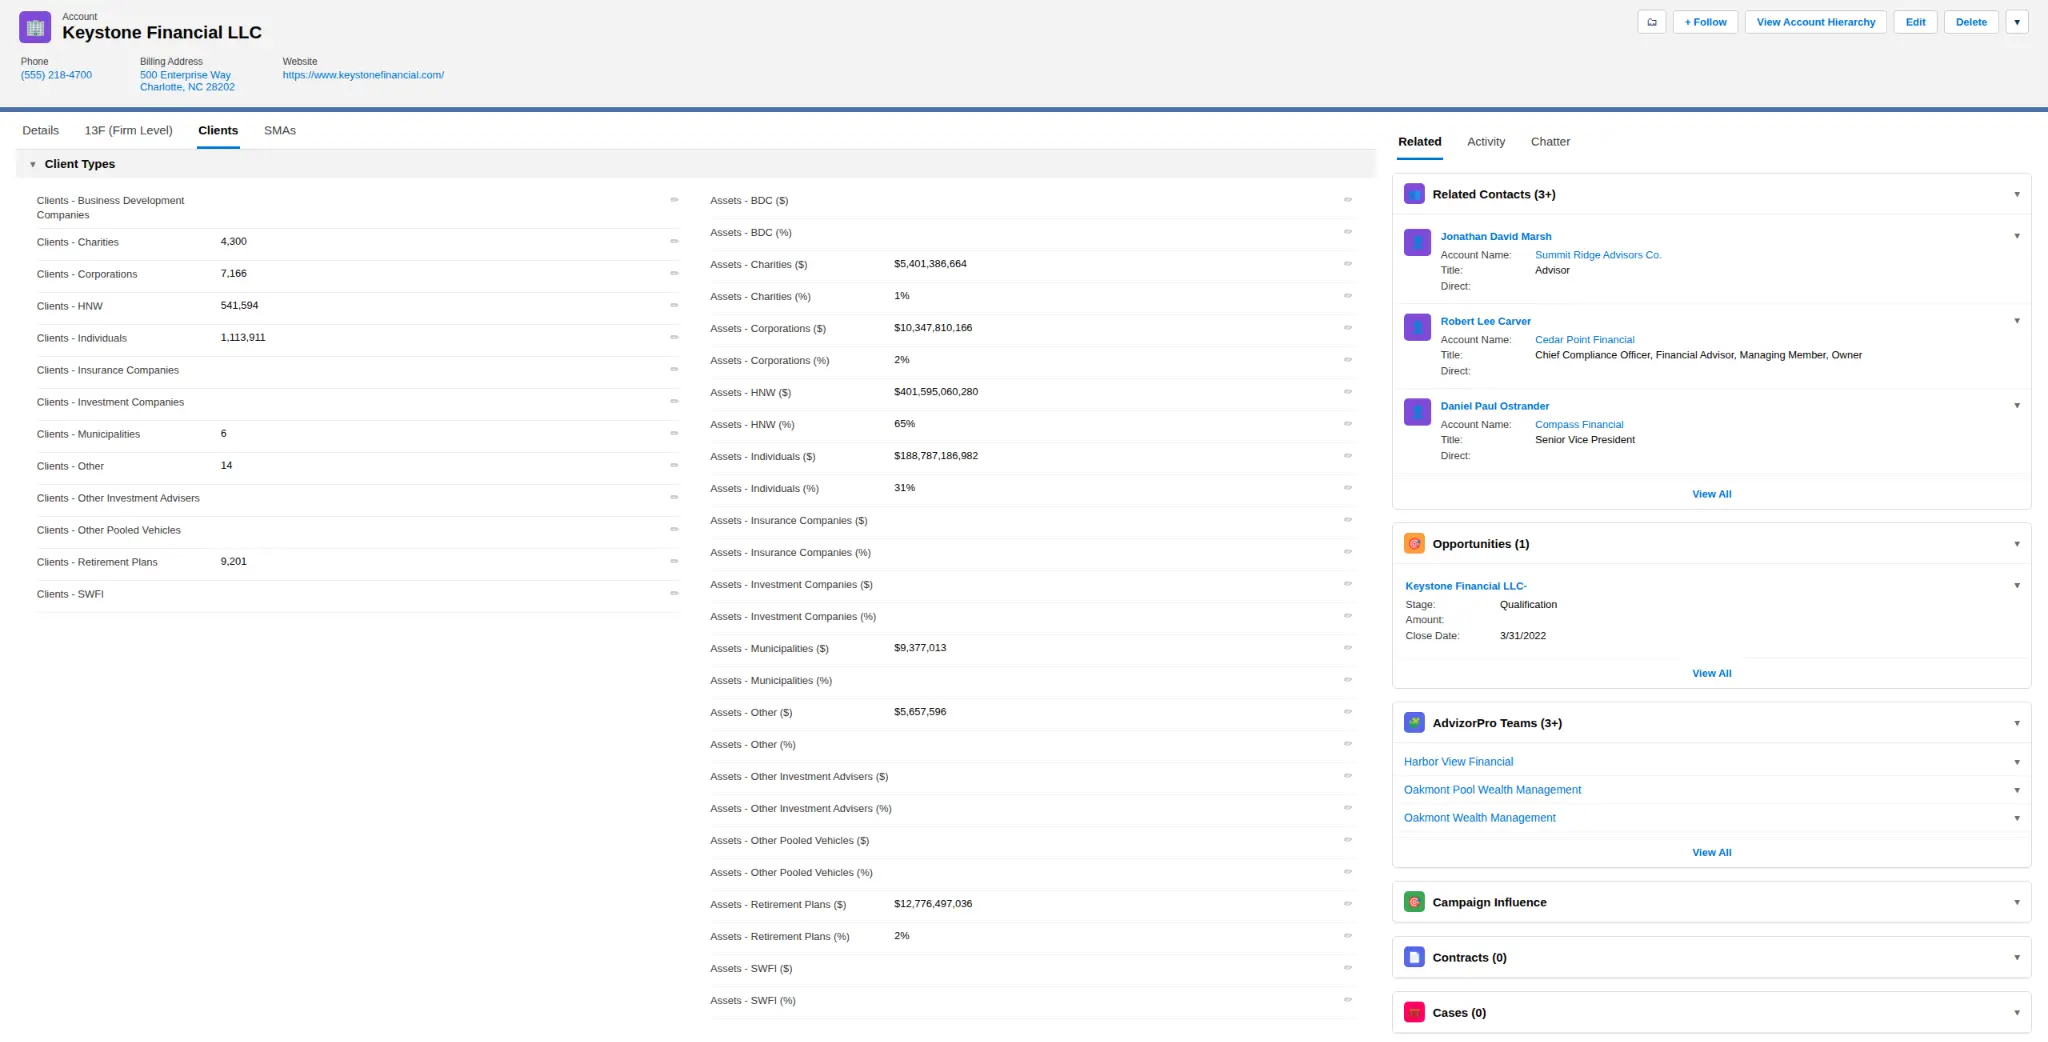Click Daniel Paul Ostrander's contact avatar icon
Screen dimensions: 2048x1042
point(1417,412)
